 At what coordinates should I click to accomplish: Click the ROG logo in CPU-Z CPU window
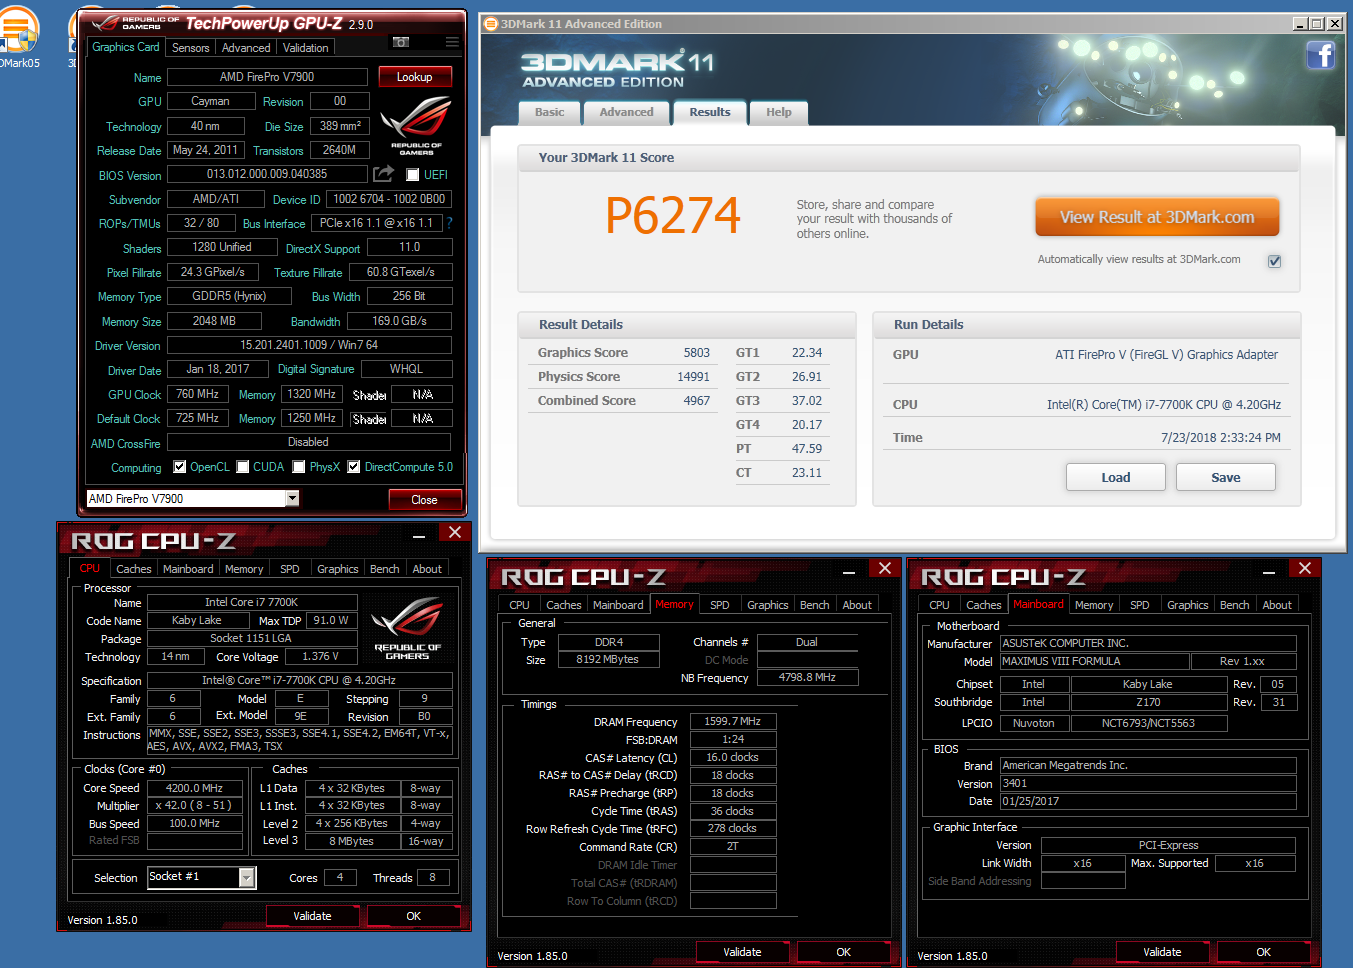(408, 628)
